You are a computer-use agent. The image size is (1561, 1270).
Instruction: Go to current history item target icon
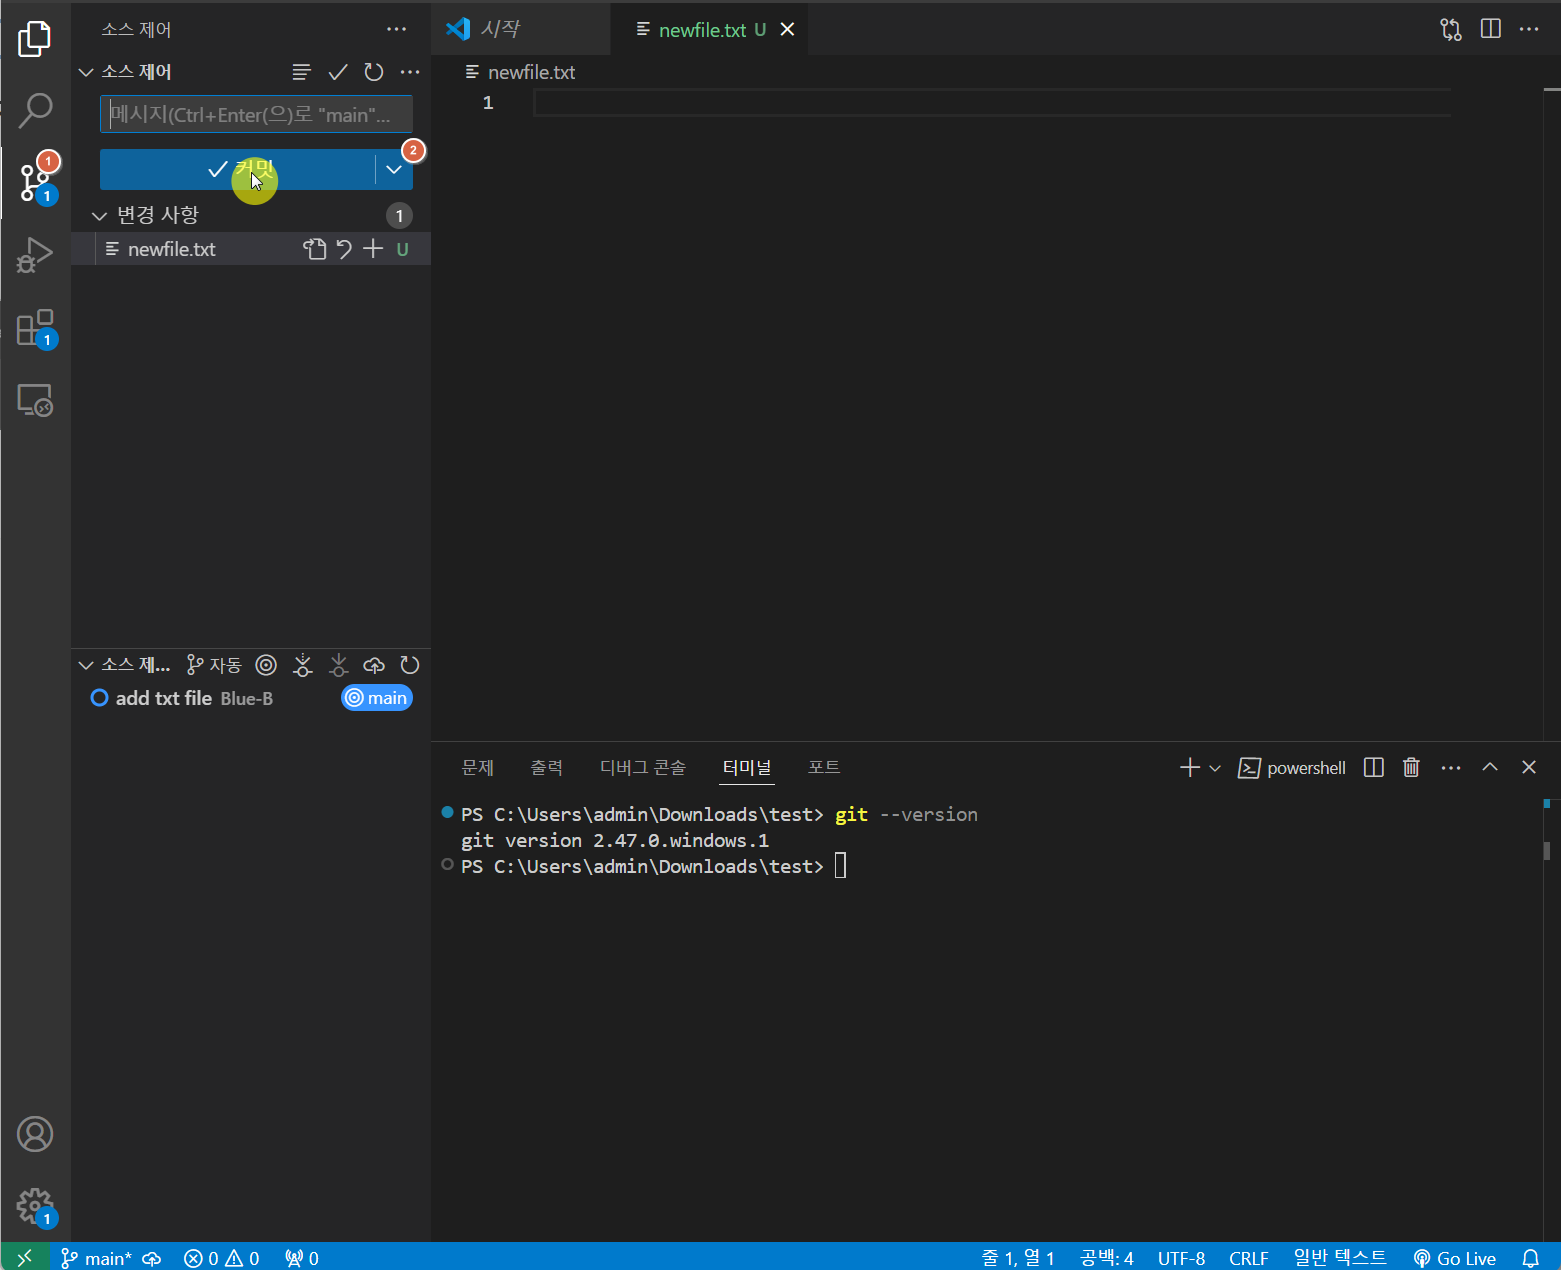tap(266, 665)
